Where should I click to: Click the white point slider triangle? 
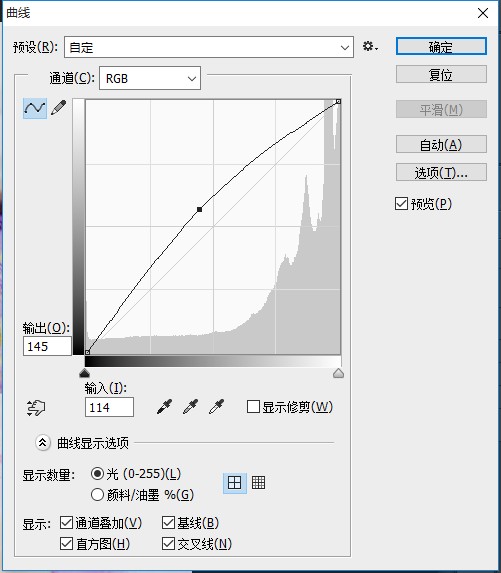(x=338, y=373)
